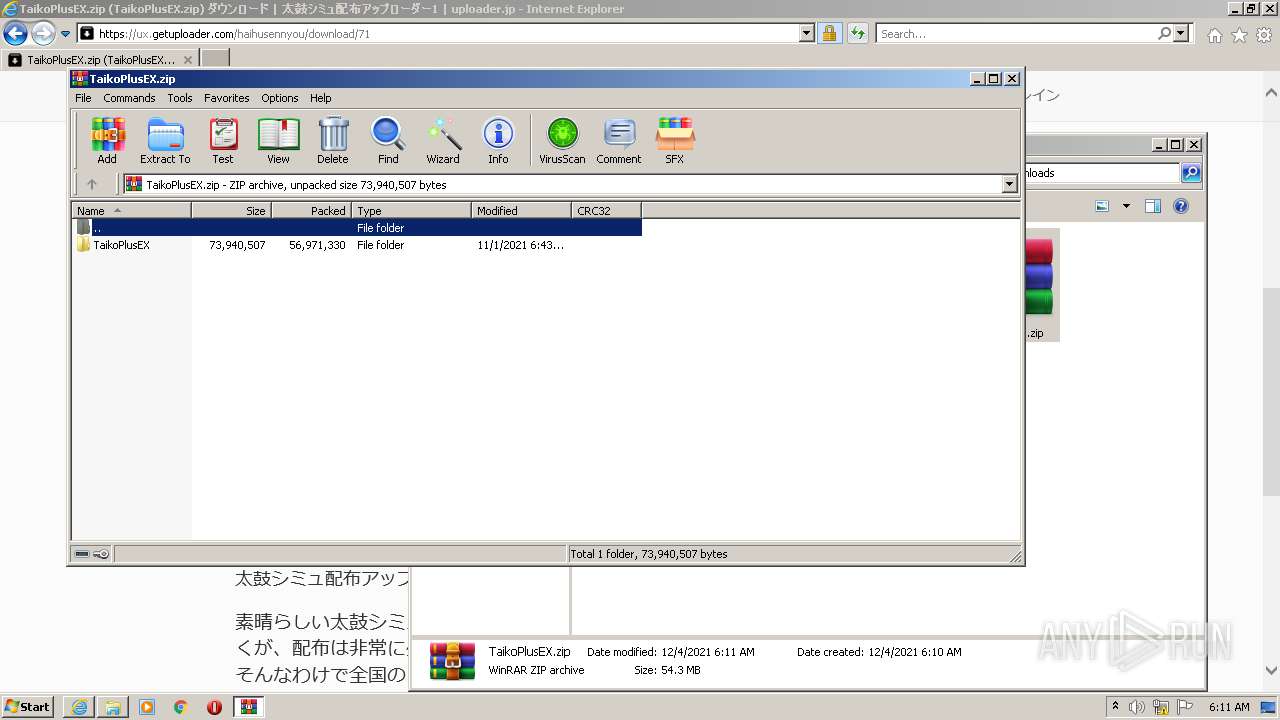
Task: Click the IE search box
Action: (1016, 34)
